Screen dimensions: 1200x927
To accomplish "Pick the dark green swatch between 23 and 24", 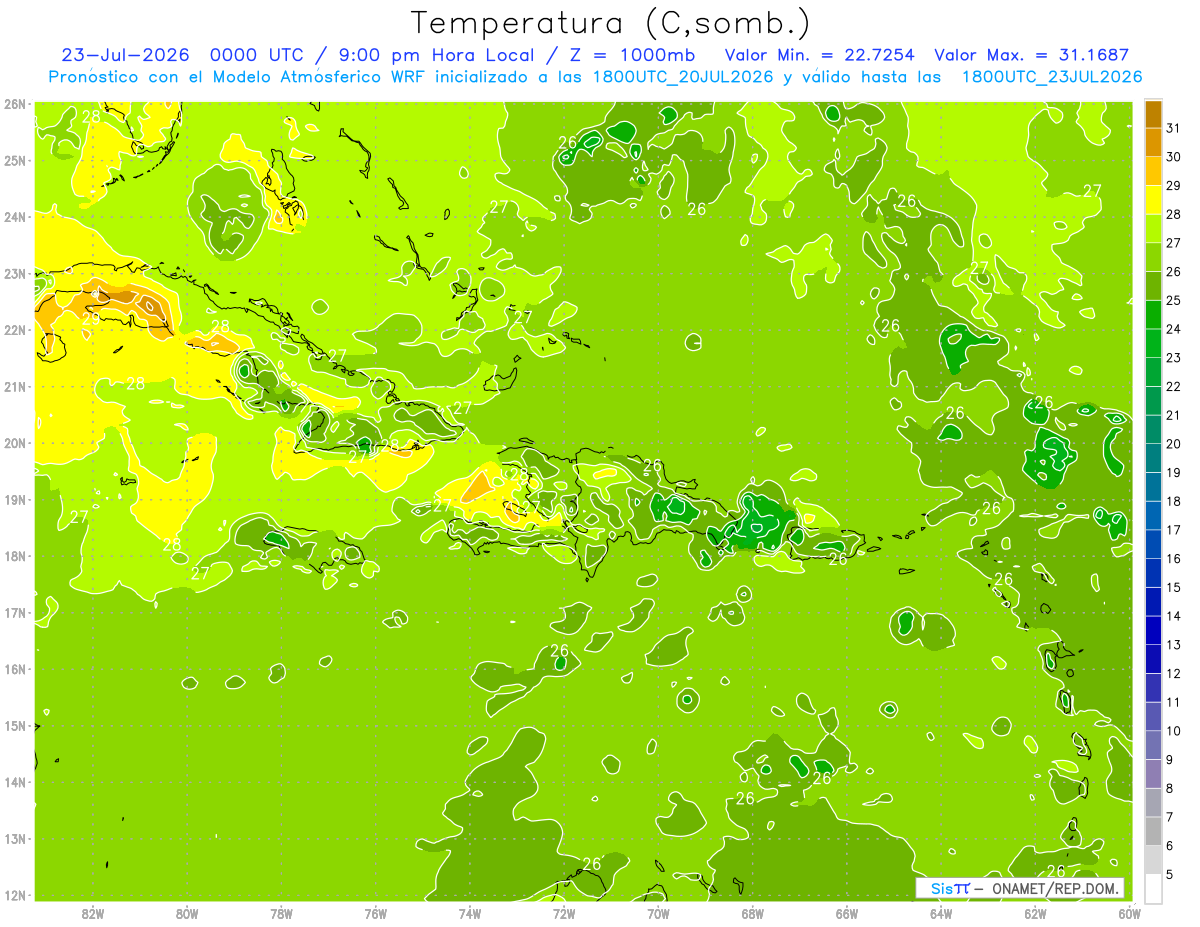I will click(x=1153, y=343).
